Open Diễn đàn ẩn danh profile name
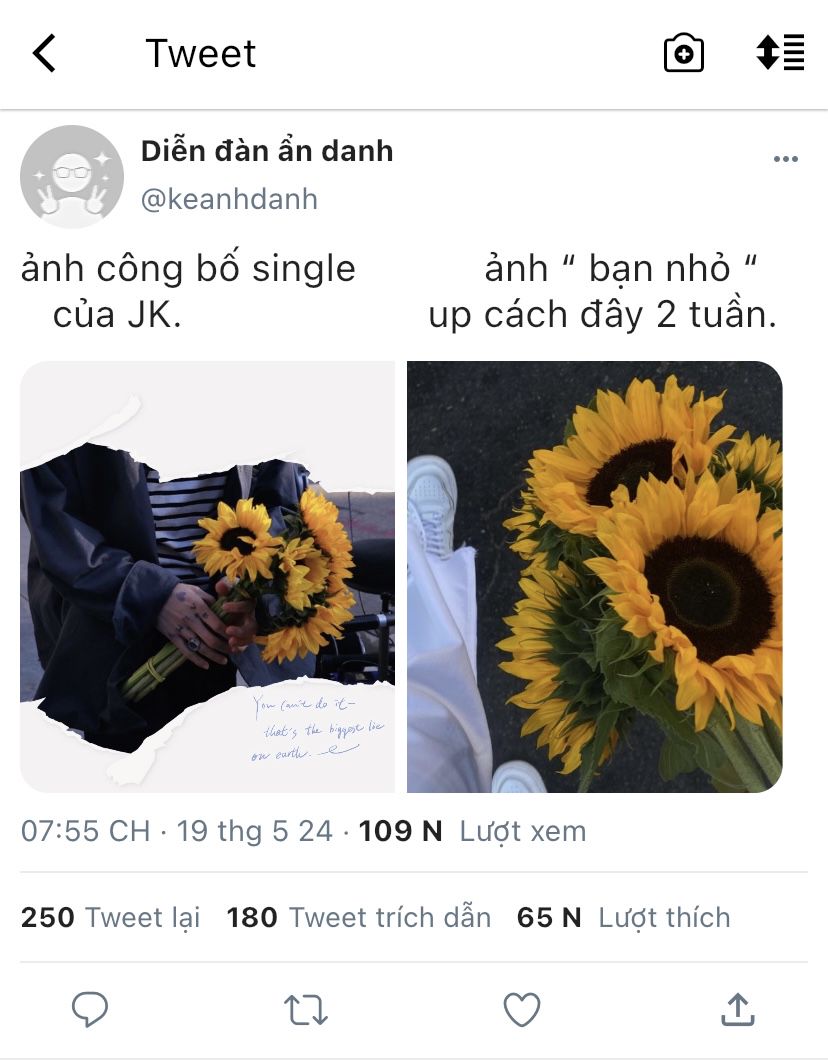The width and height of the screenshot is (828, 1064). 267,151
